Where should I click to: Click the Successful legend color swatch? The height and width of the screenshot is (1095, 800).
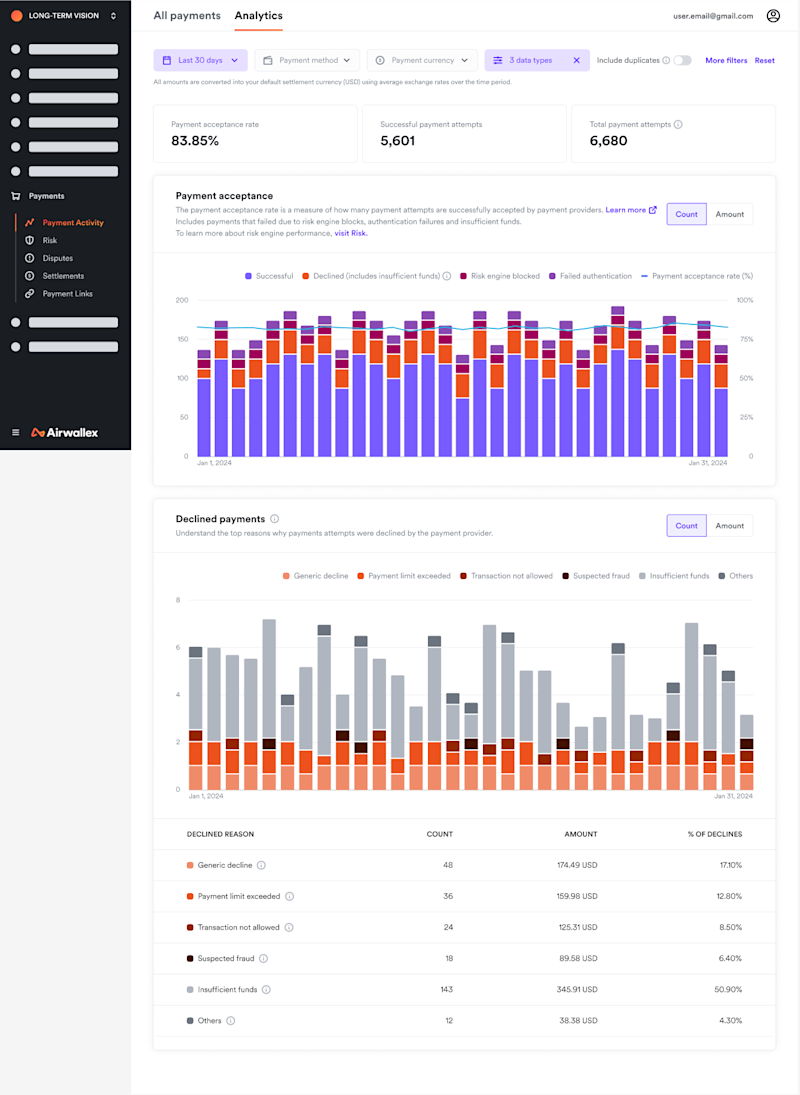[x=249, y=277]
